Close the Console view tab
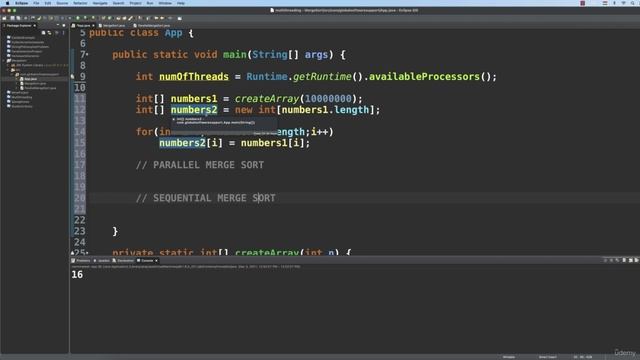Screen dimensions: 640x360 point(156,260)
